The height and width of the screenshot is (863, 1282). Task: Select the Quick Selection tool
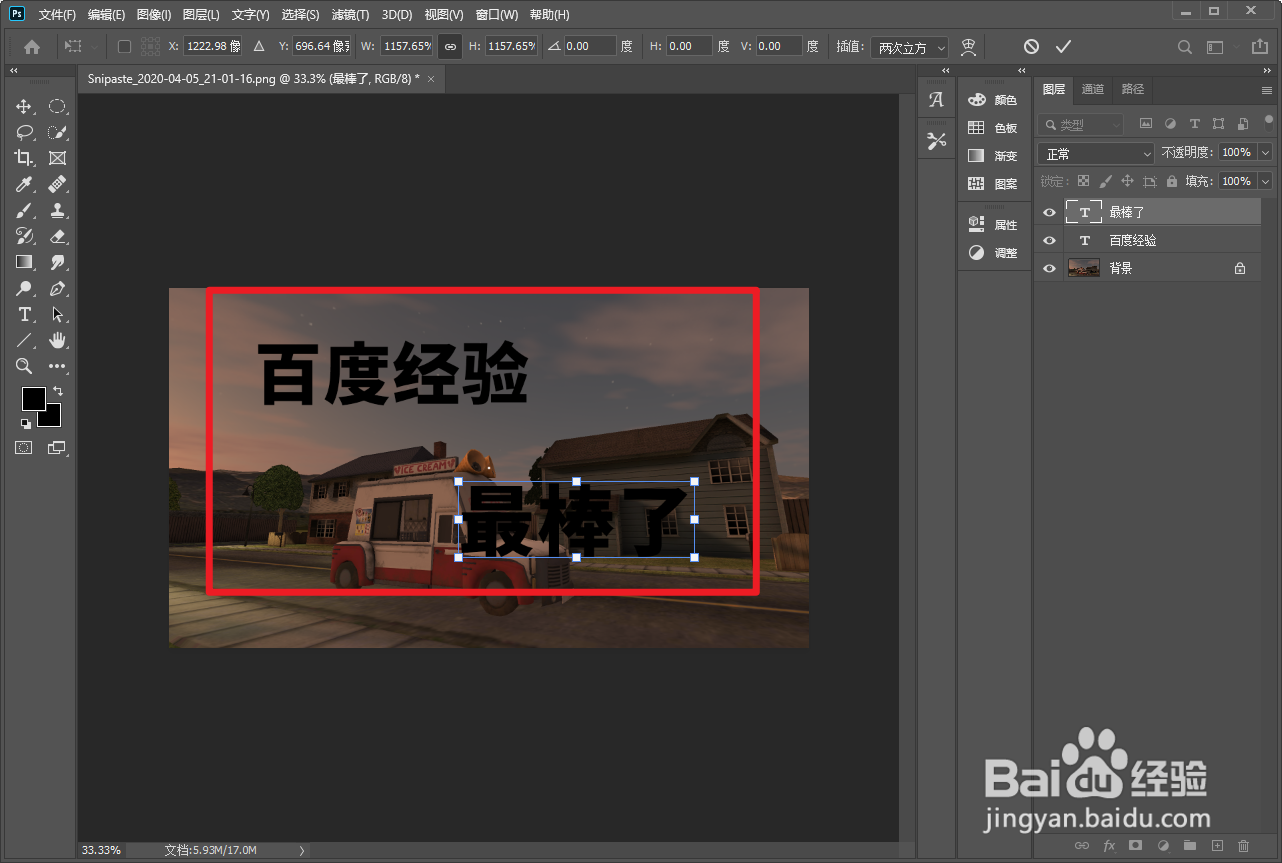(58, 132)
